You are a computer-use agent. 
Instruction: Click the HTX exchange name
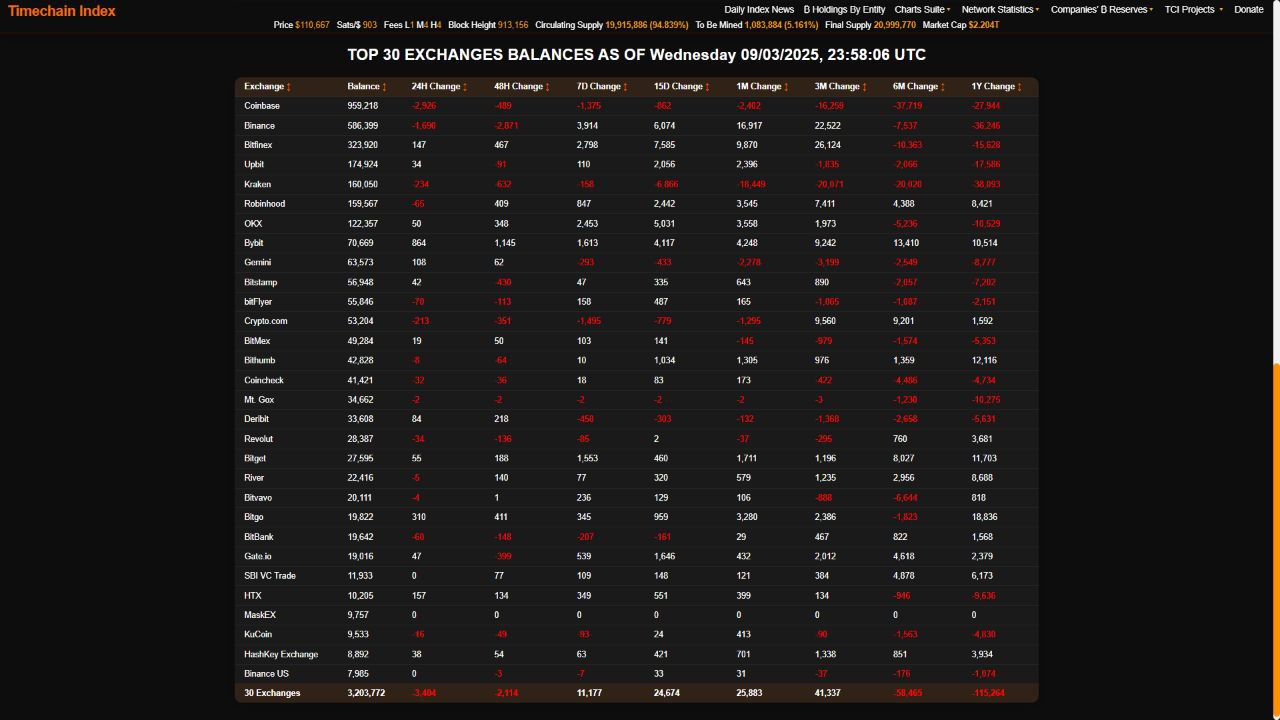point(253,595)
